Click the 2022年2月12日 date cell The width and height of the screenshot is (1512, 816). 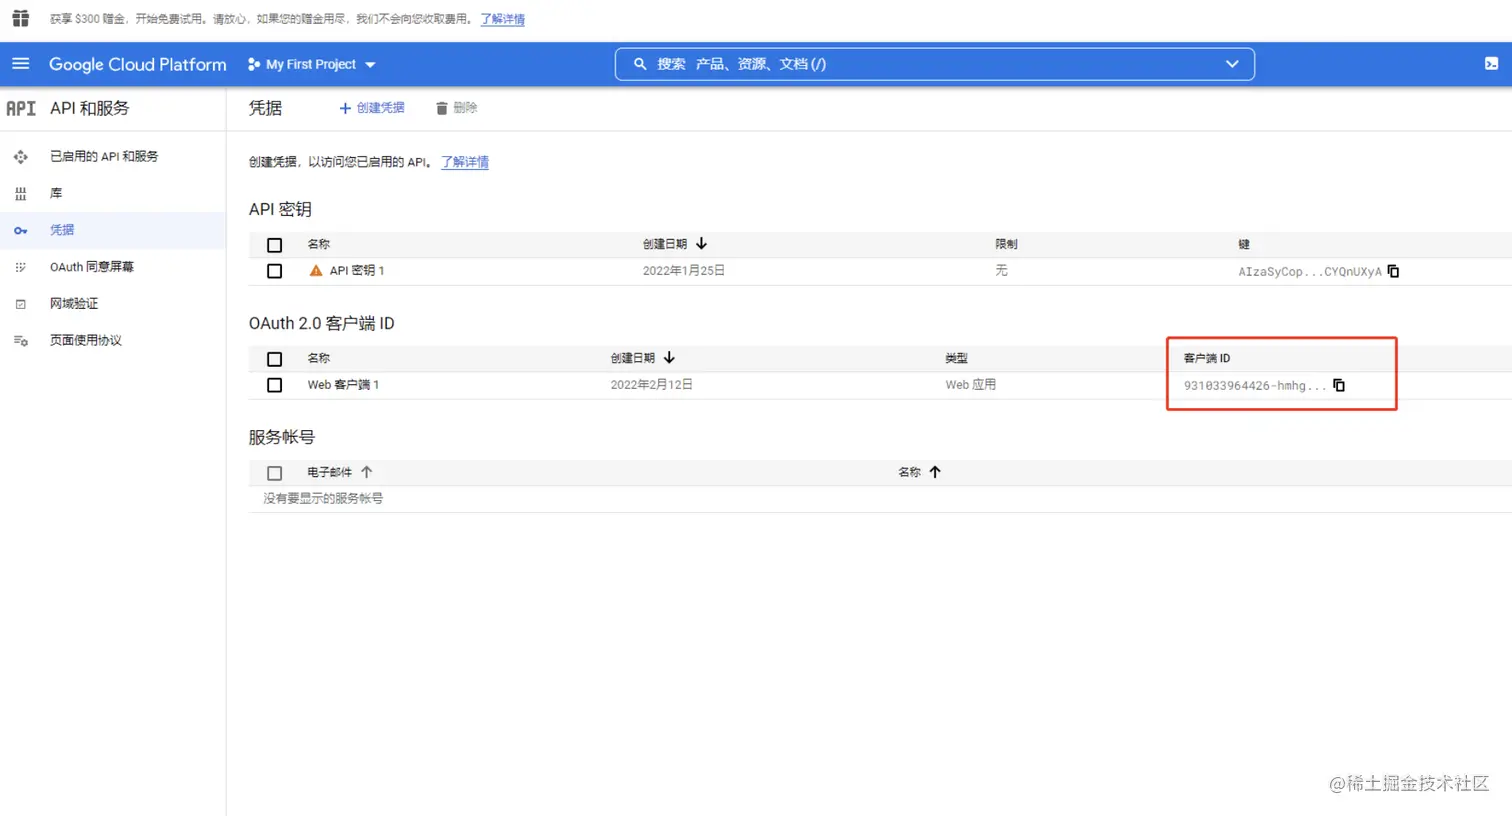[652, 385]
